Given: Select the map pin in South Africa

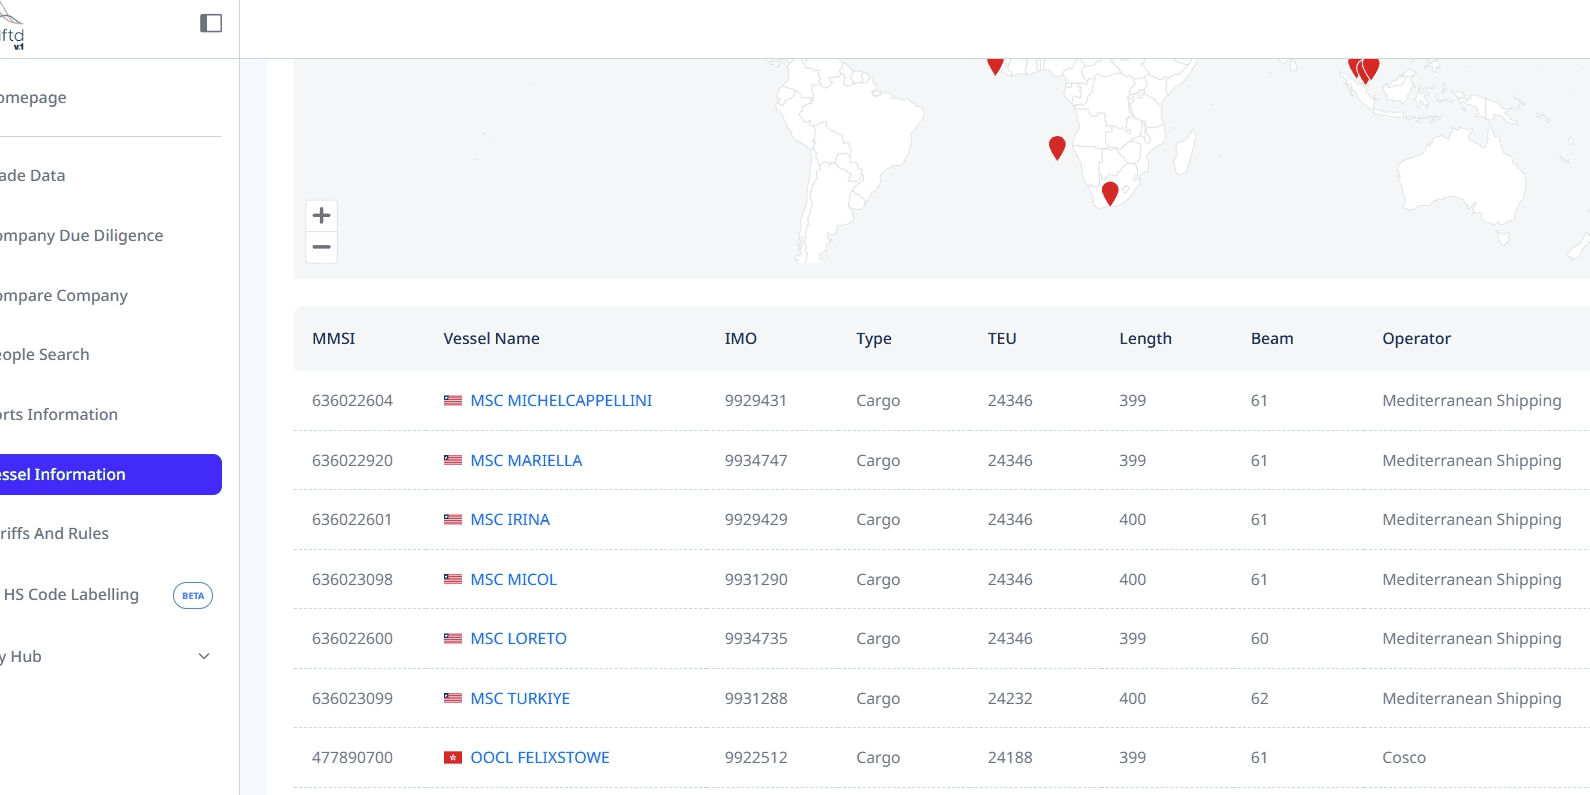Looking at the screenshot, I should tap(1110, 194).
